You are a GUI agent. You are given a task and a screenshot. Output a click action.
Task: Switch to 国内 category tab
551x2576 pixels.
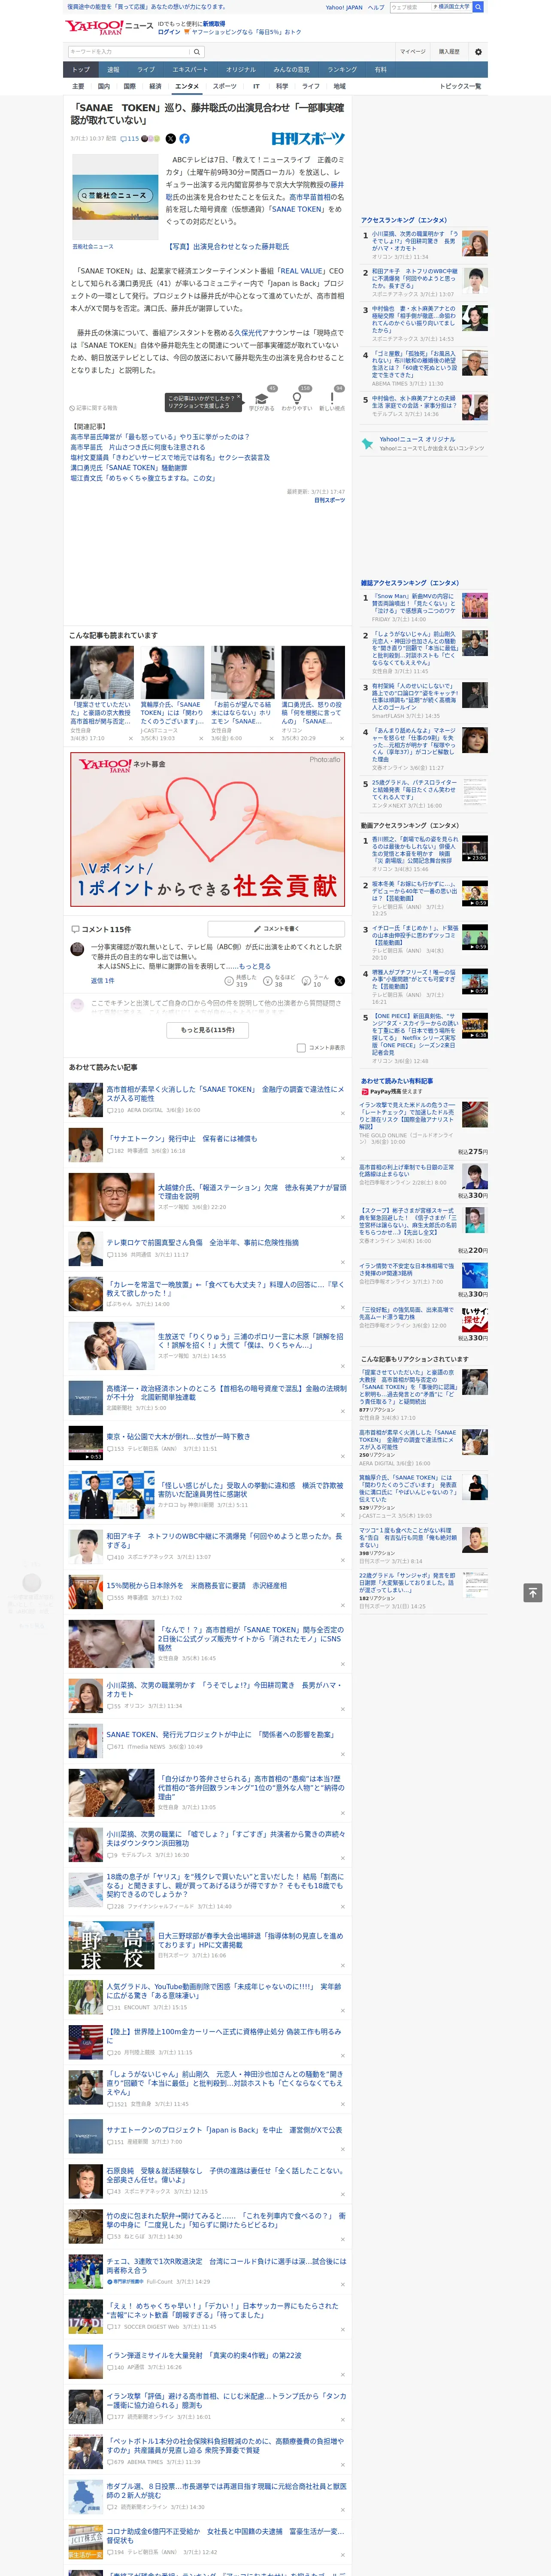tap(104, 86)
